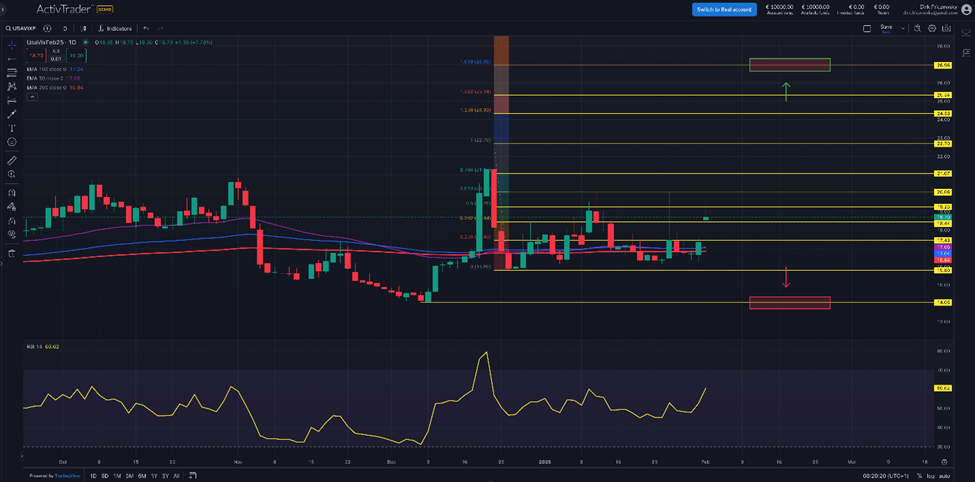Hide all drawings with eye icon
The width and height of the screenshot is (975, 482).
[x=11, y=234]
